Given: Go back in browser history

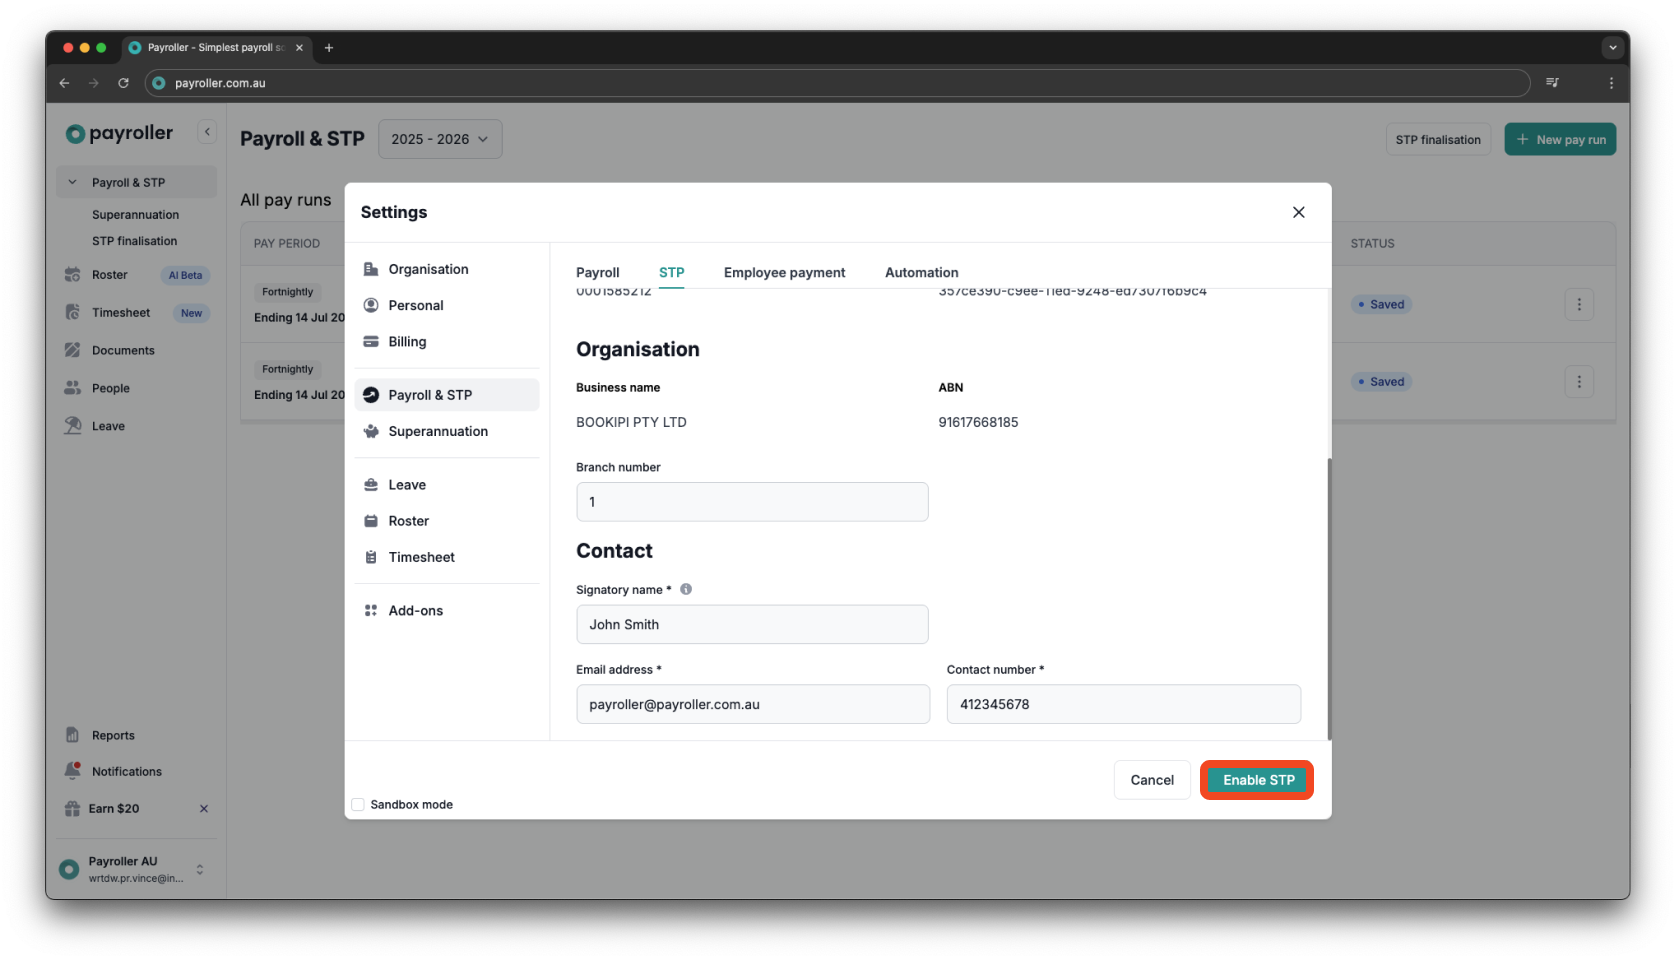Looking at the screenshot, I should (x=65, y=83).
